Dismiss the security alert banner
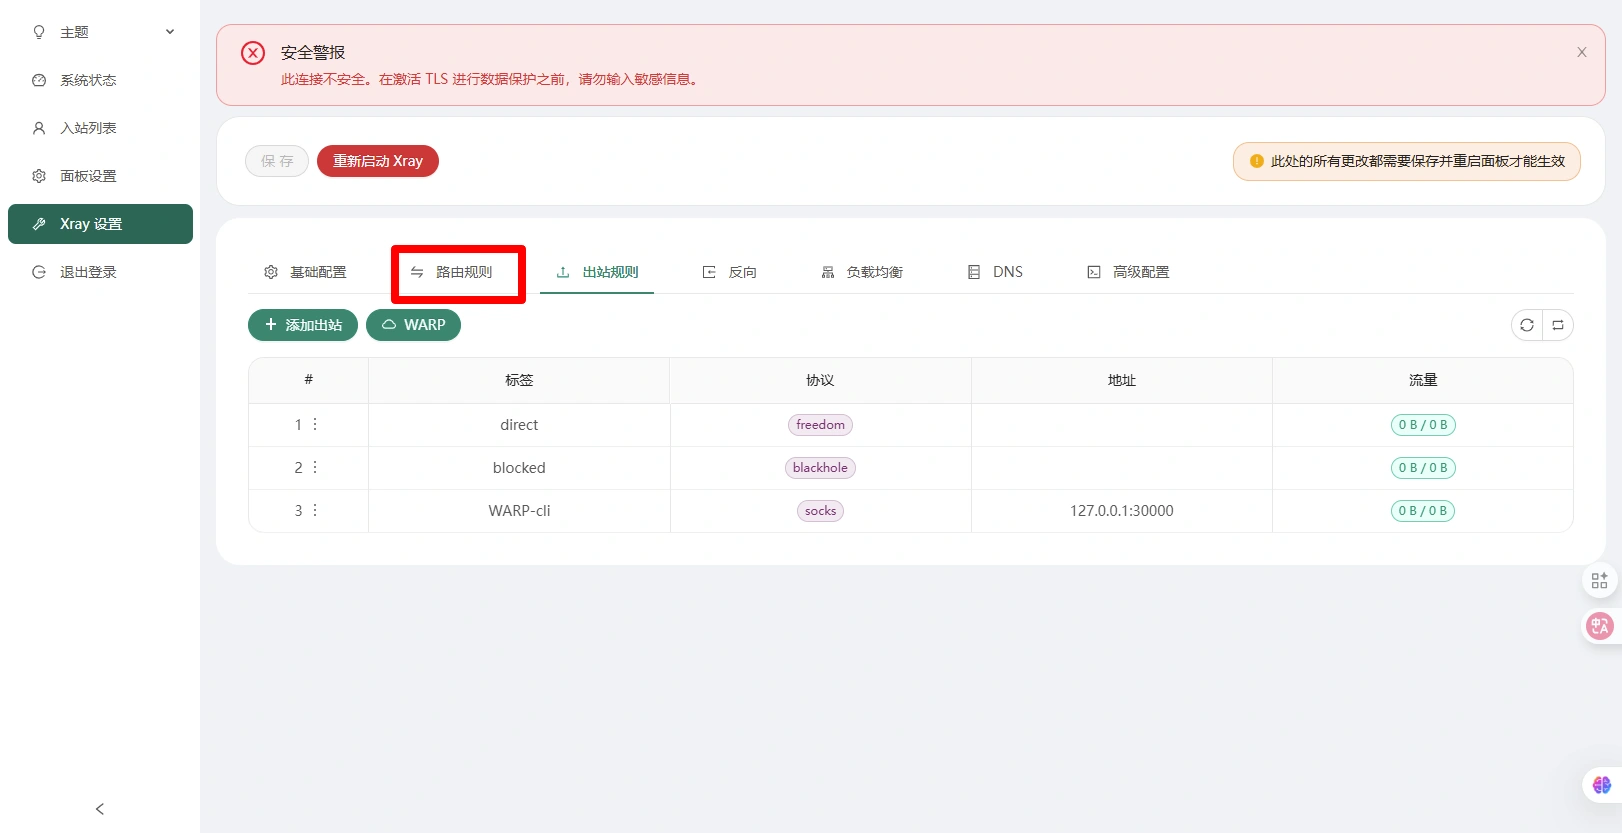 pos(1581,52)
